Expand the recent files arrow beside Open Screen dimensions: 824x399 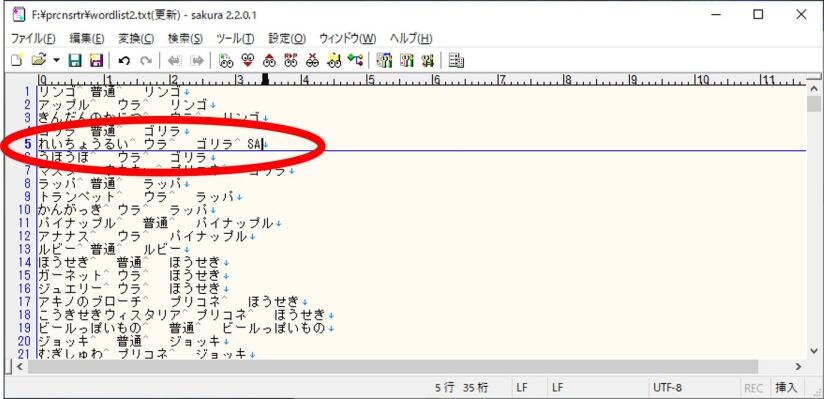56,60
